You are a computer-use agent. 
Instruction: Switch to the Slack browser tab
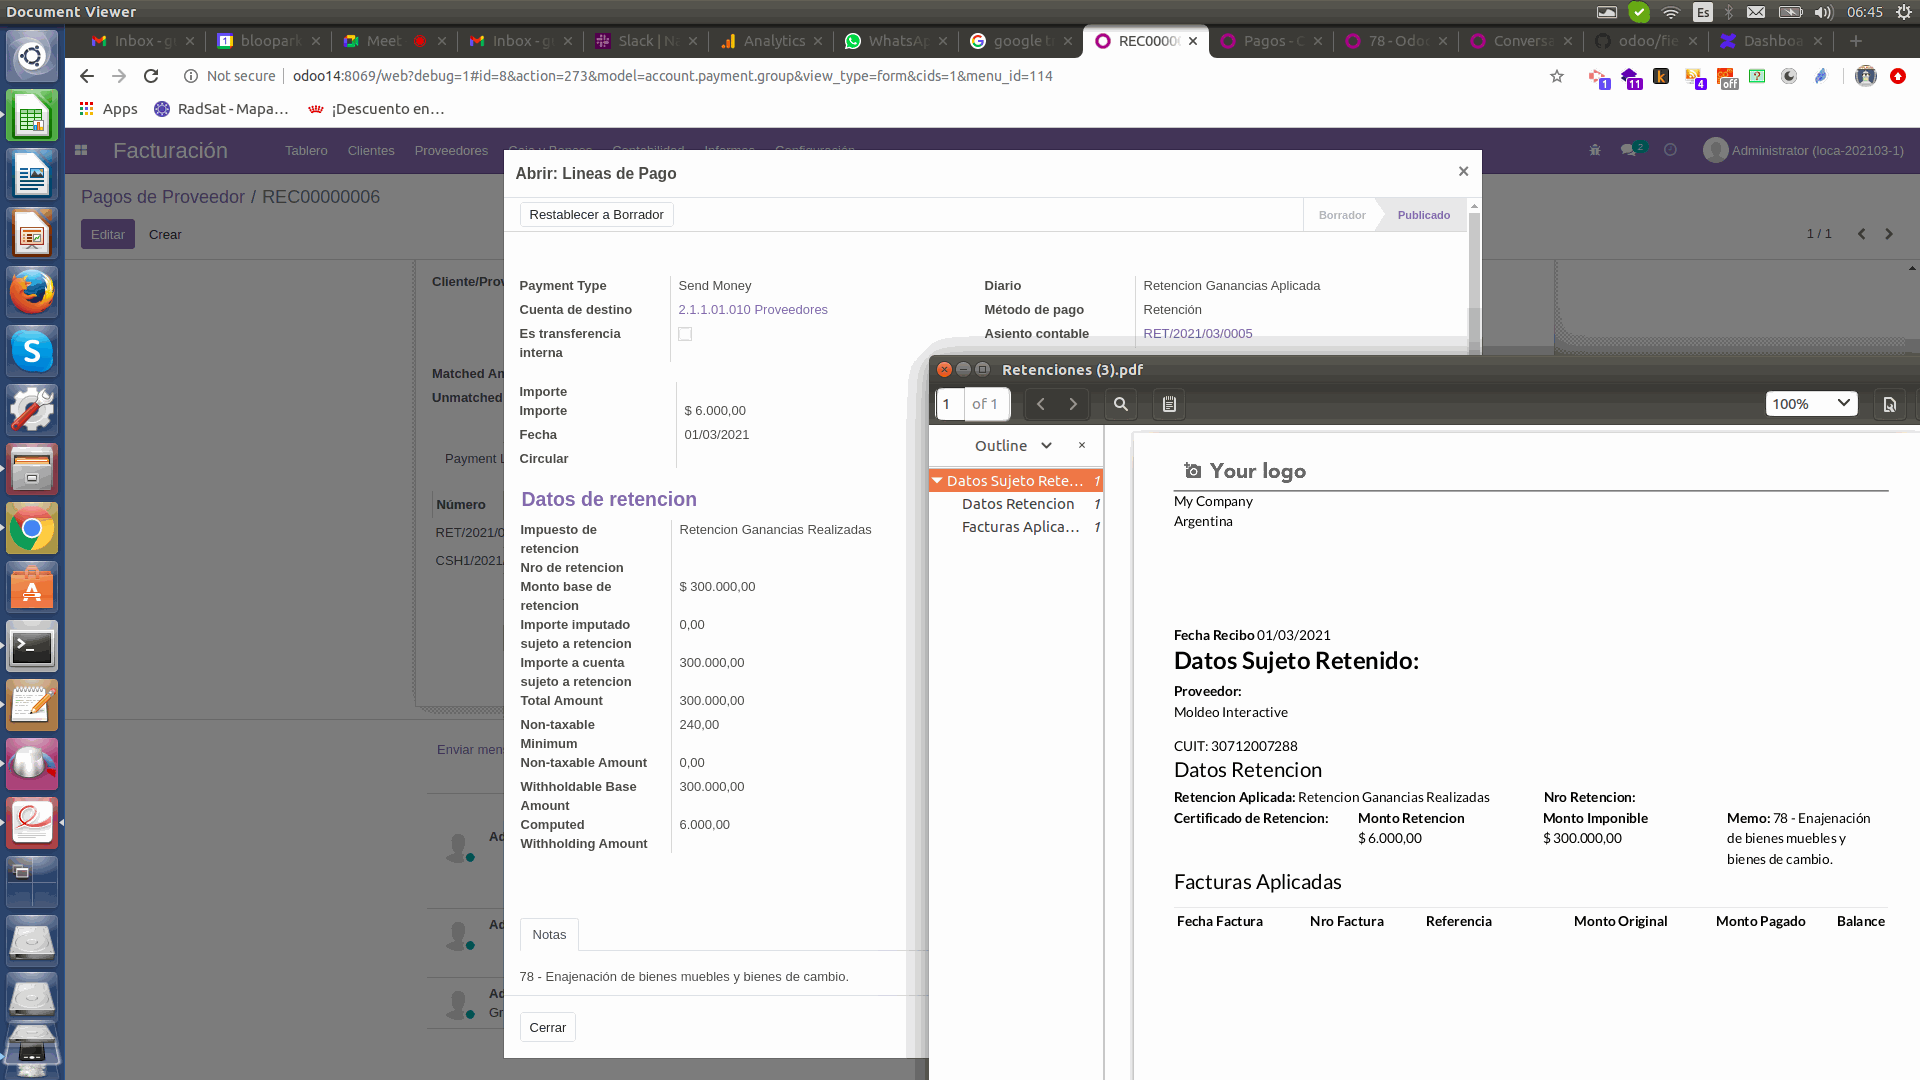pyautogui.click(x=645, y=41)
